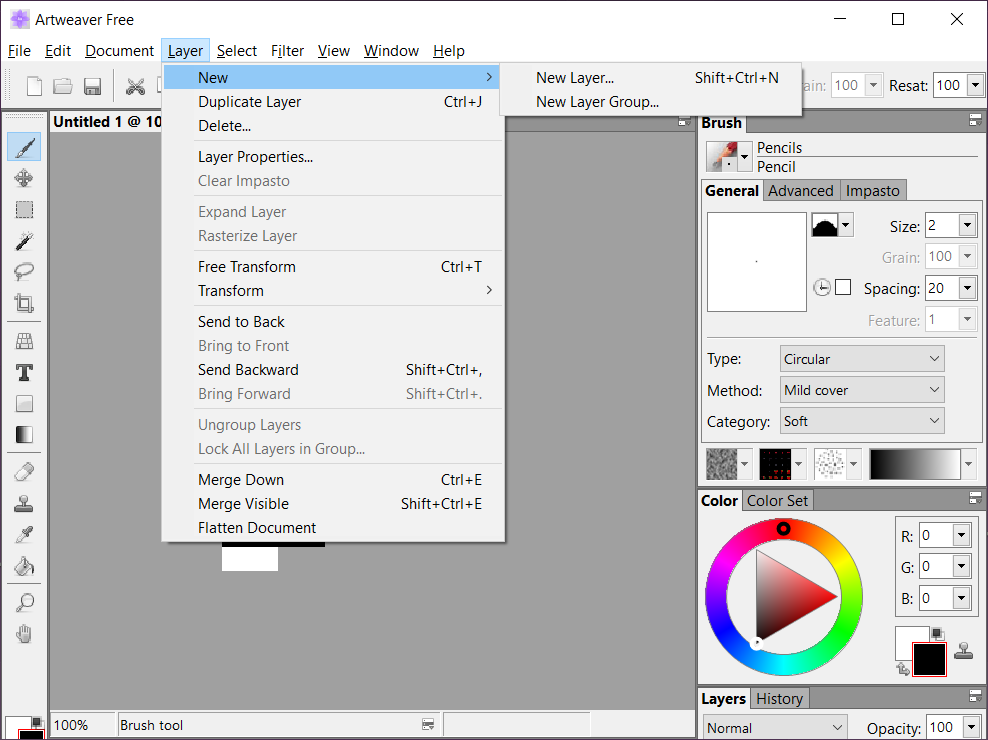Expand the Spacing value dropdown
The height and width of the screenshot is (740, 988).
pos(968,288)
